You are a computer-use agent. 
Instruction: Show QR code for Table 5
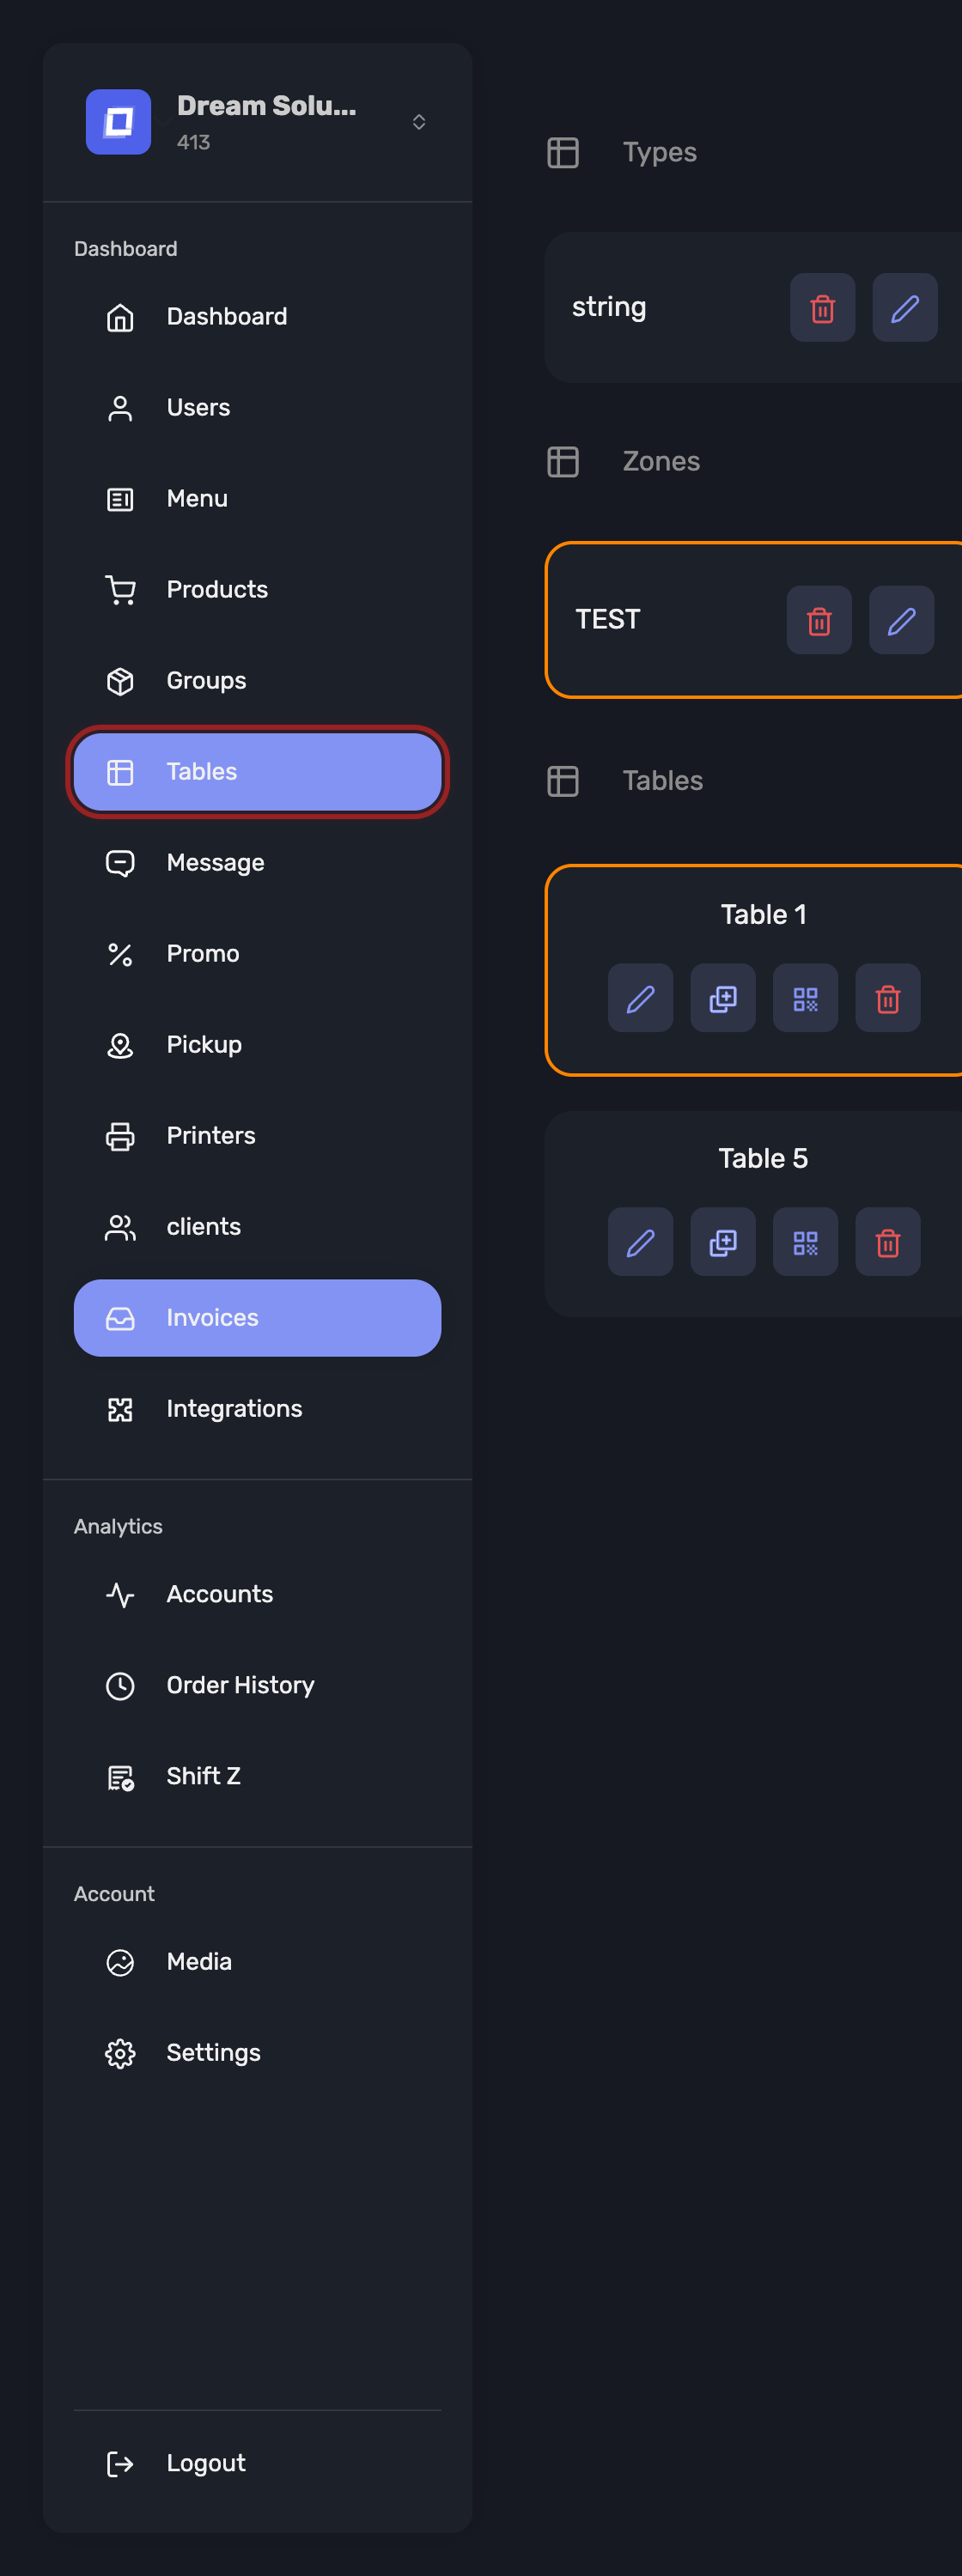click(x=805, y=1242)
